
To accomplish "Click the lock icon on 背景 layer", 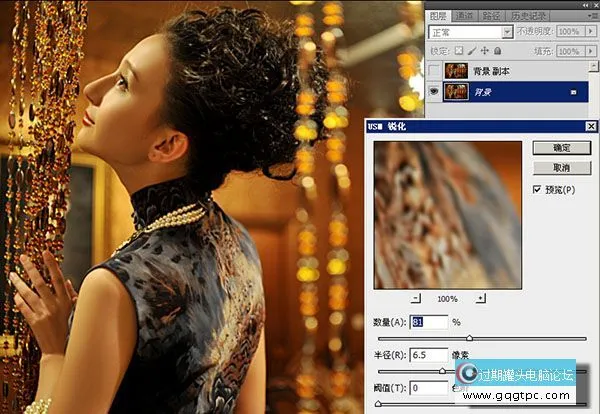I will [574, 91].
